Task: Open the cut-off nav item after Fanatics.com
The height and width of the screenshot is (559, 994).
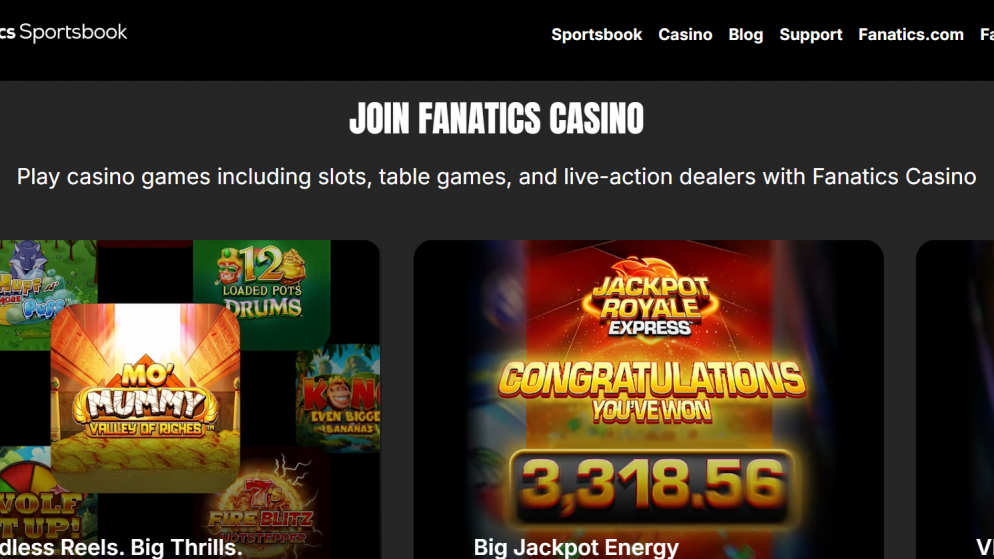Action: 986,34
